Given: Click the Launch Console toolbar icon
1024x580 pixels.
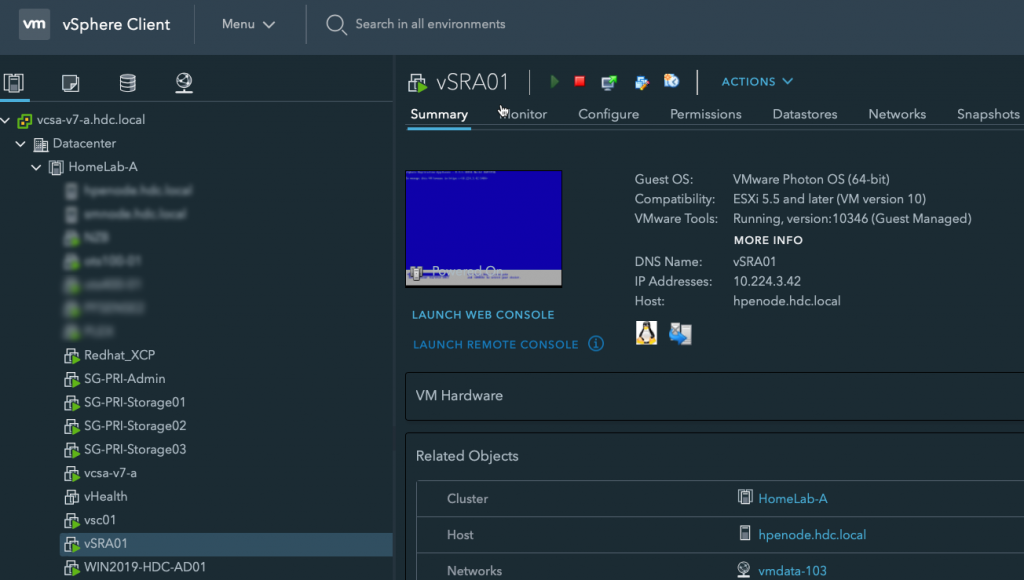Looking at the screenshot, I should point(609,82).
